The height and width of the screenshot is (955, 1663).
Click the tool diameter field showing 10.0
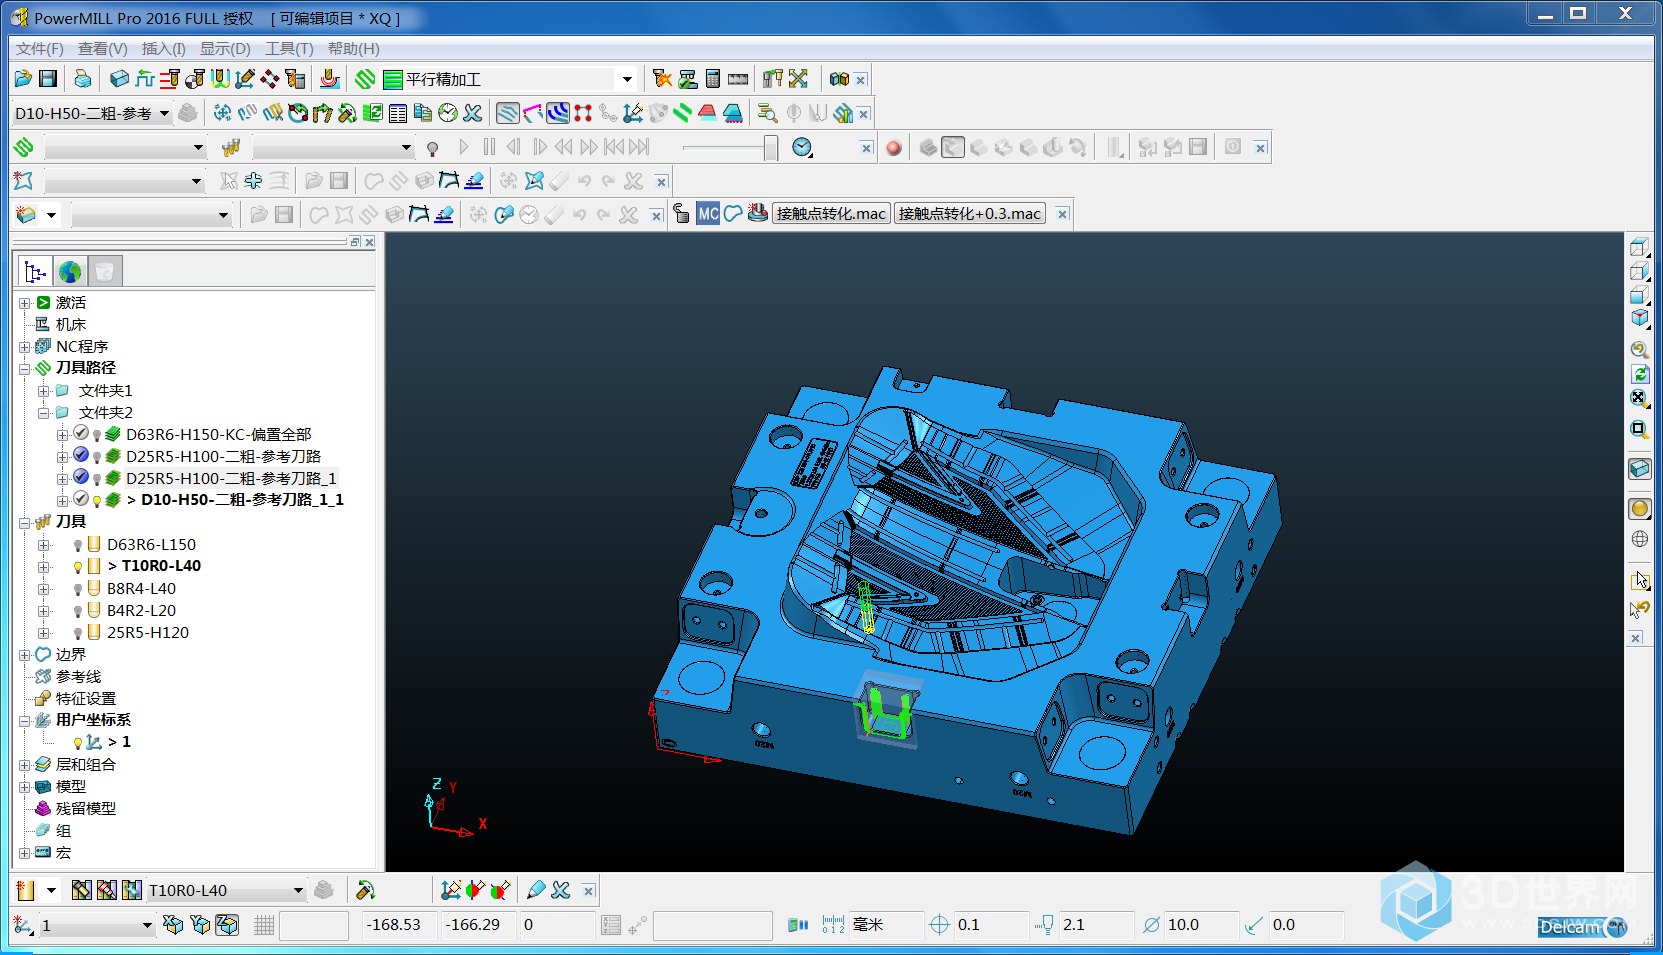pyautogui.click(x=1200, y=925)
